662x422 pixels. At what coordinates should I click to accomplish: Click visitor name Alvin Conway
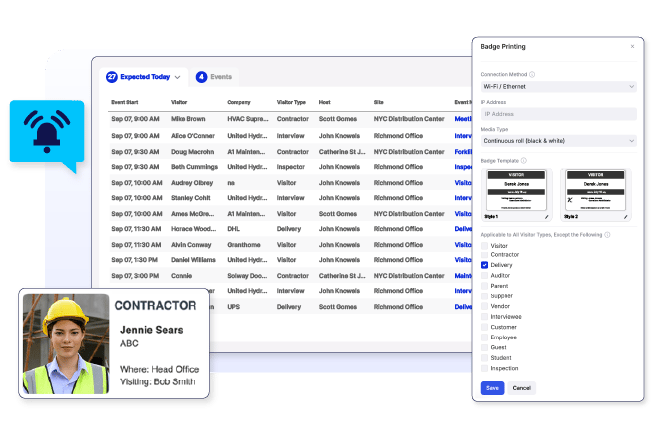[191, 245]
